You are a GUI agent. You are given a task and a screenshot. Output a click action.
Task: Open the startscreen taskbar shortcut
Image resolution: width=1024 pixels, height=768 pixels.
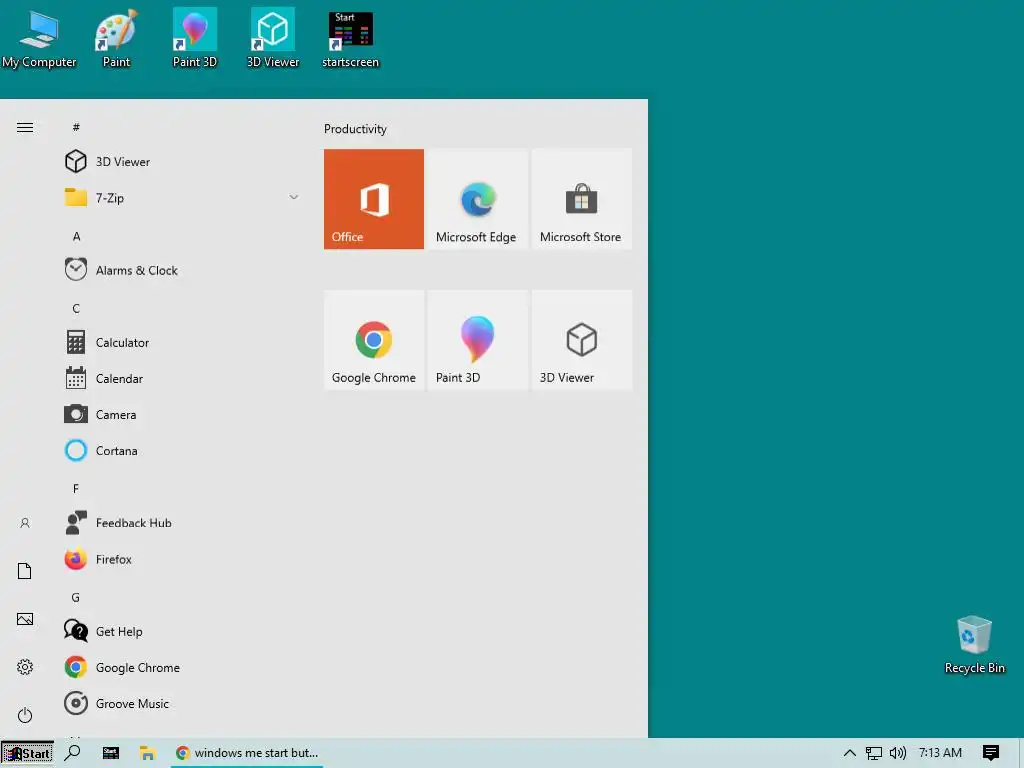click(x=111, y=753)
